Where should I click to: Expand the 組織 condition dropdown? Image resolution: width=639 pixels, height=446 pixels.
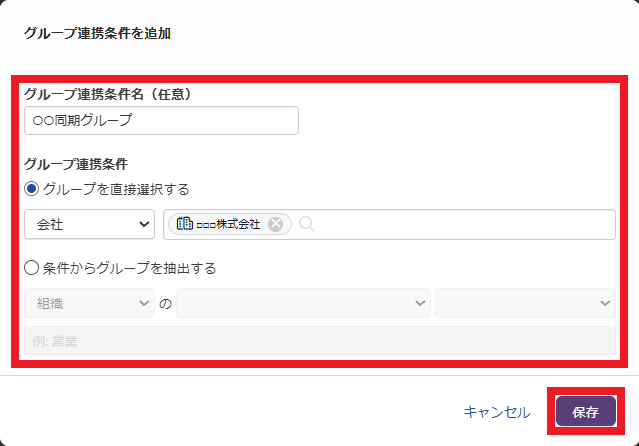88,303
